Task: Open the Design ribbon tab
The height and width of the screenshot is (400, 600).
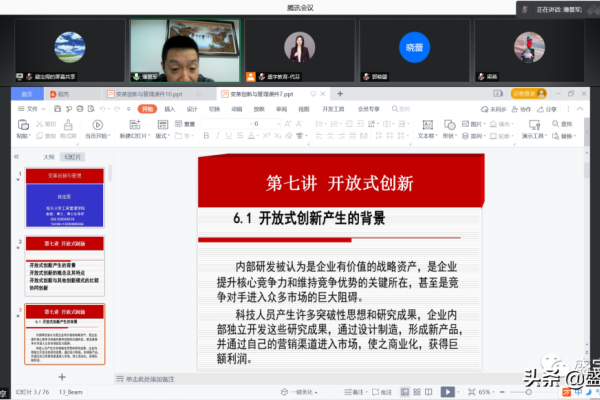Action: point(192,109)
